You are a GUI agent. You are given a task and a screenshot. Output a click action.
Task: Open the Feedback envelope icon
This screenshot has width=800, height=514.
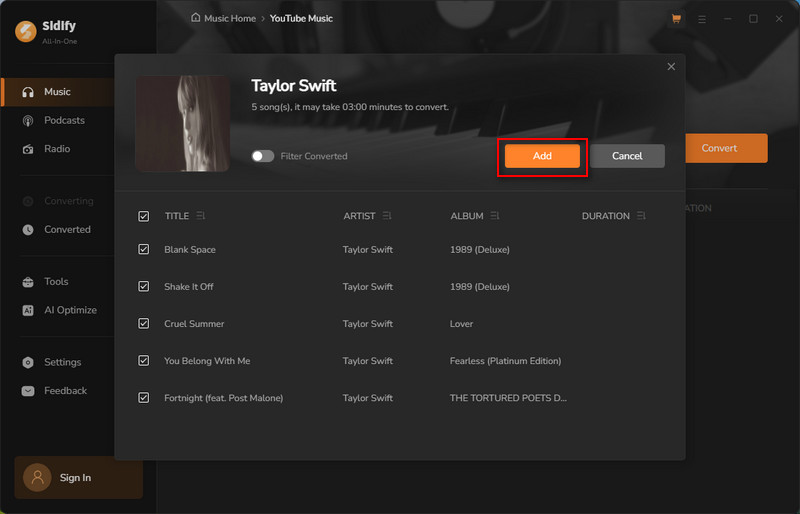tap(28, 391)
